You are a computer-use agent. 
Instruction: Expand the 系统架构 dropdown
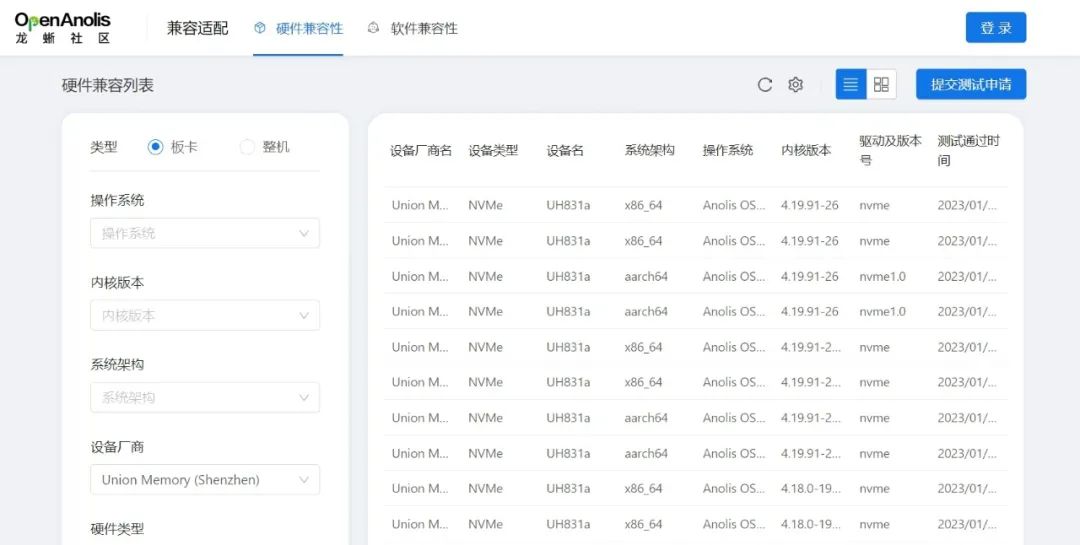point(205,397)
